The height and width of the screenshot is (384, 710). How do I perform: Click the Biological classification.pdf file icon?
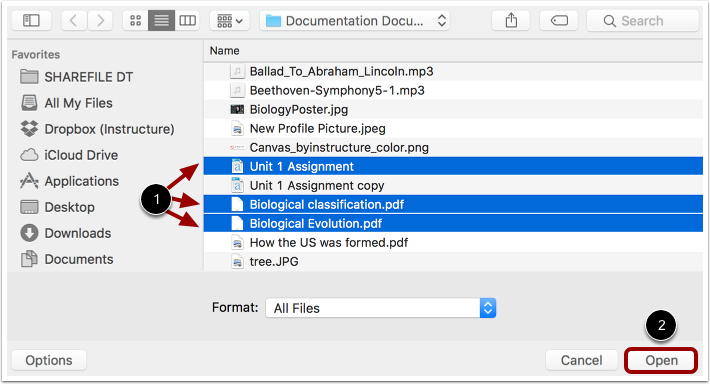click(x=237, y=204)
